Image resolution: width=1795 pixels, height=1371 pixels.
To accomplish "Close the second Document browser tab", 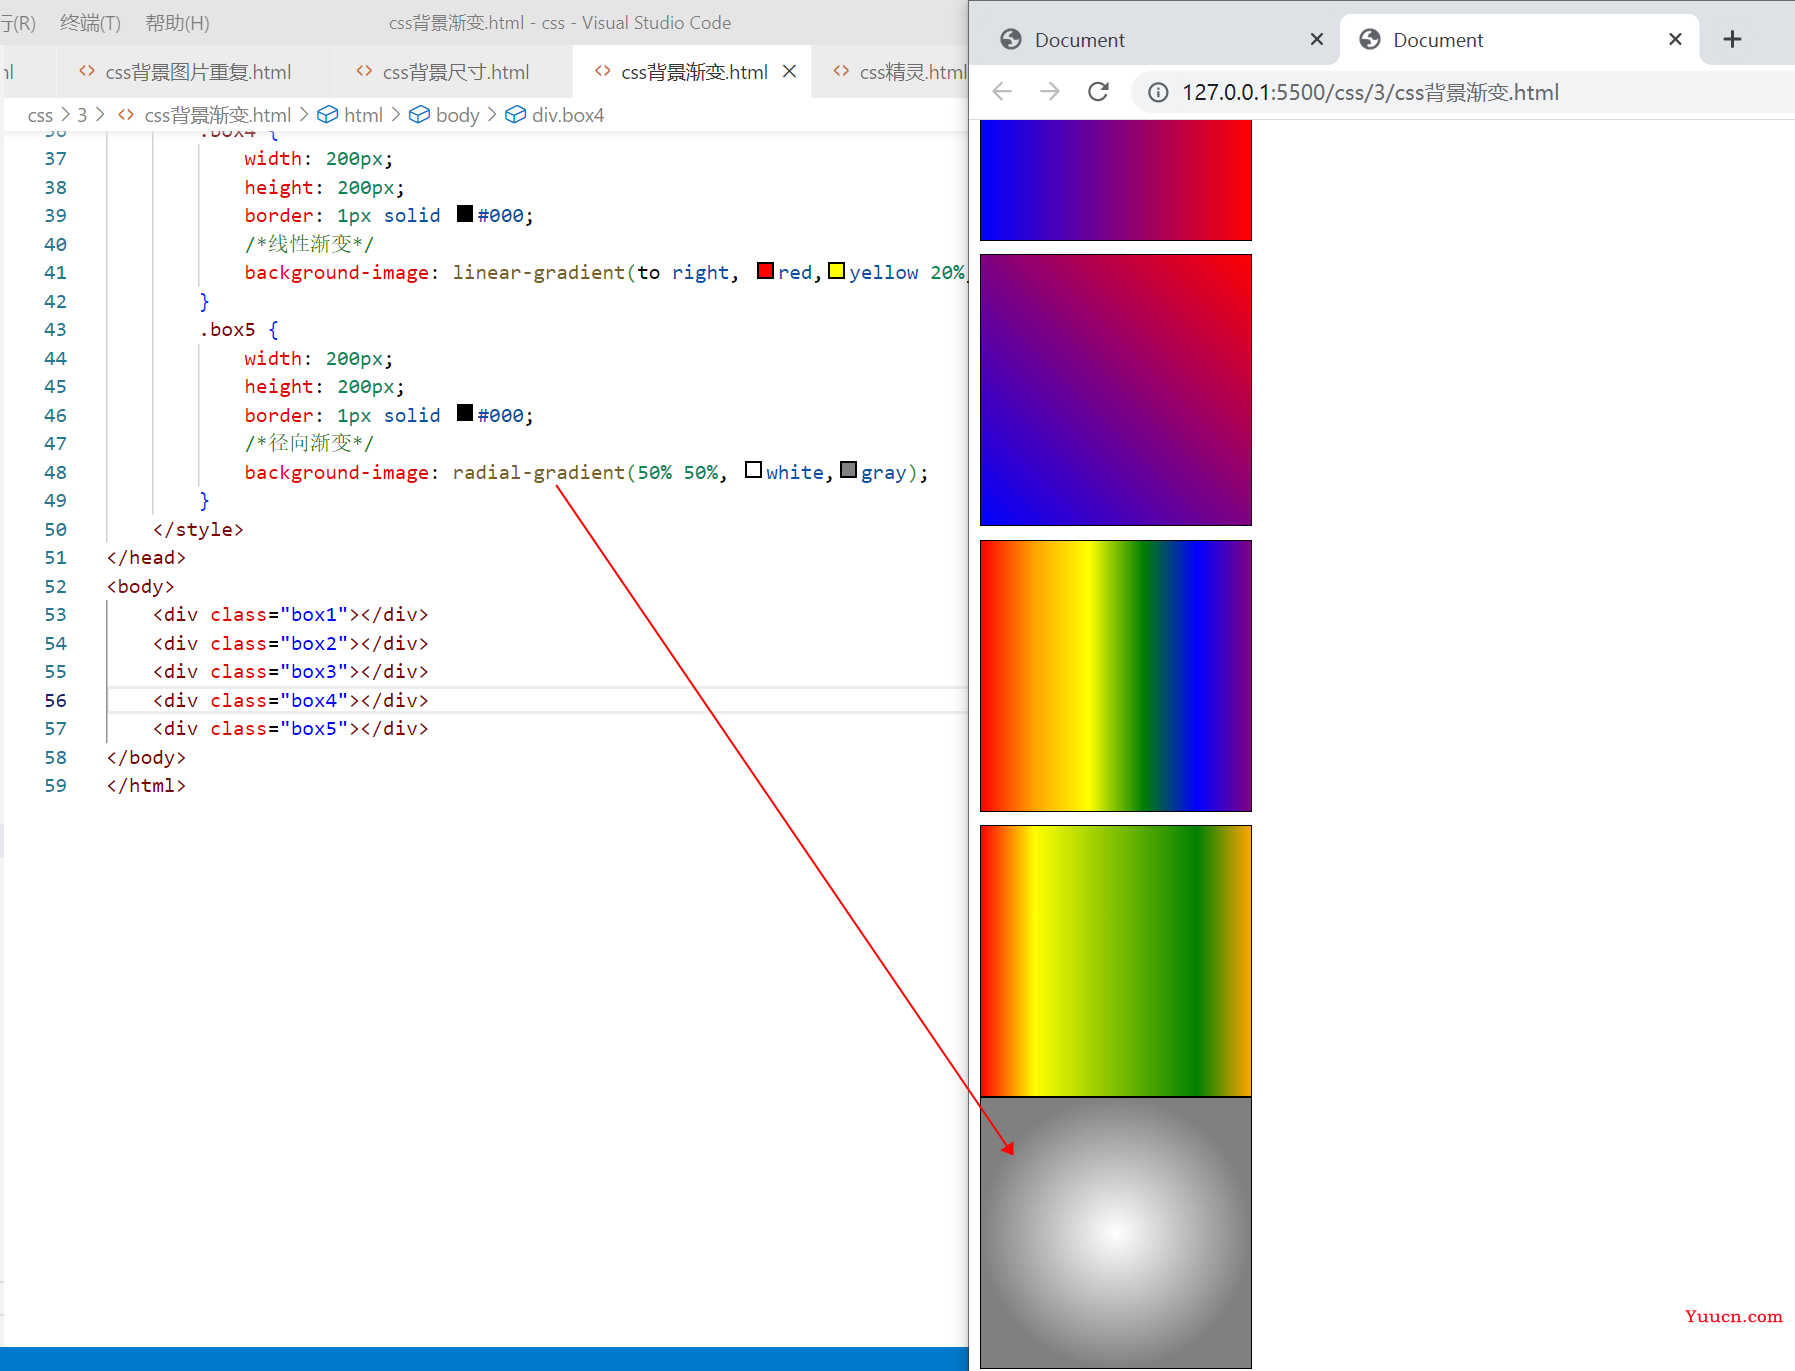I will [1675, 39].
